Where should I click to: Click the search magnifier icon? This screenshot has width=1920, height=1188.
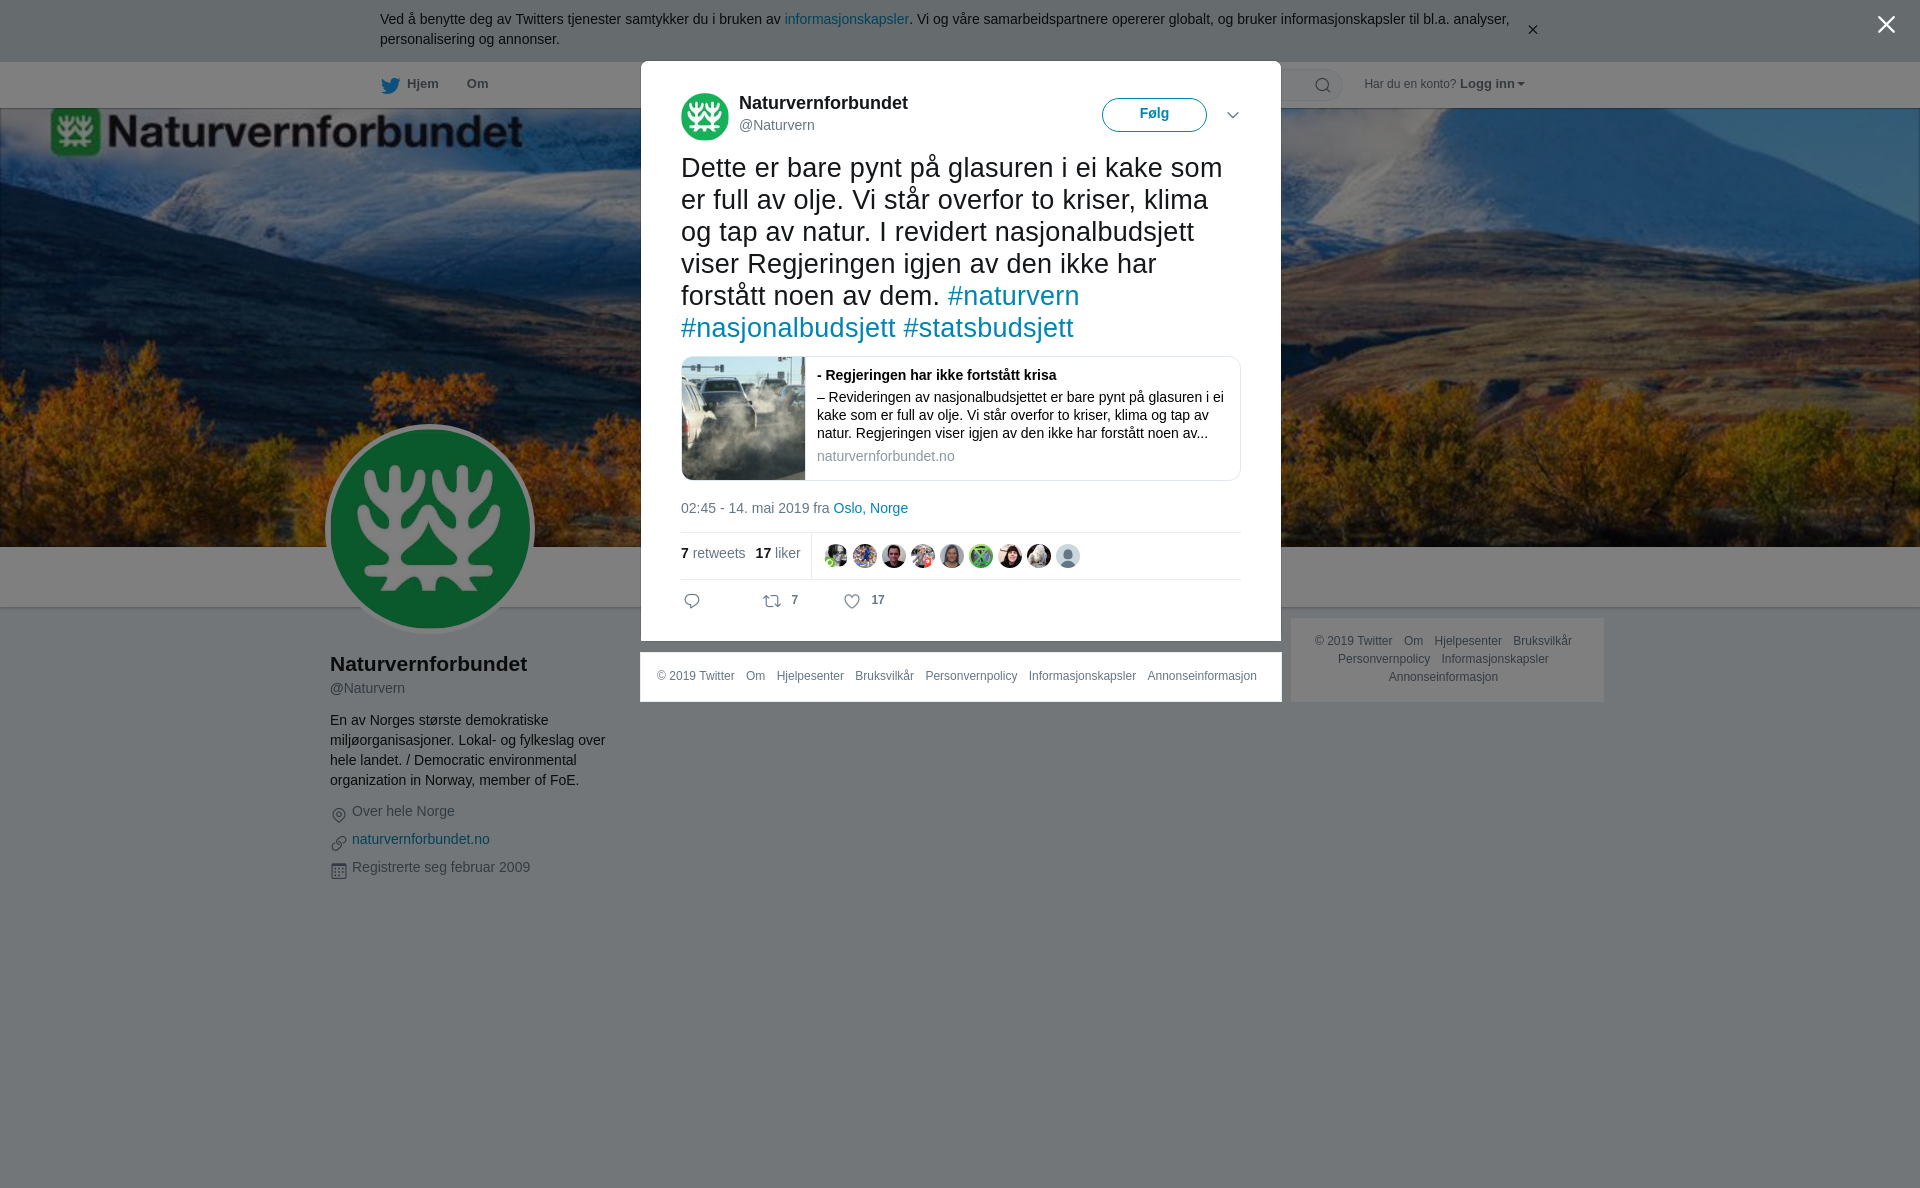click(1323, 85)
